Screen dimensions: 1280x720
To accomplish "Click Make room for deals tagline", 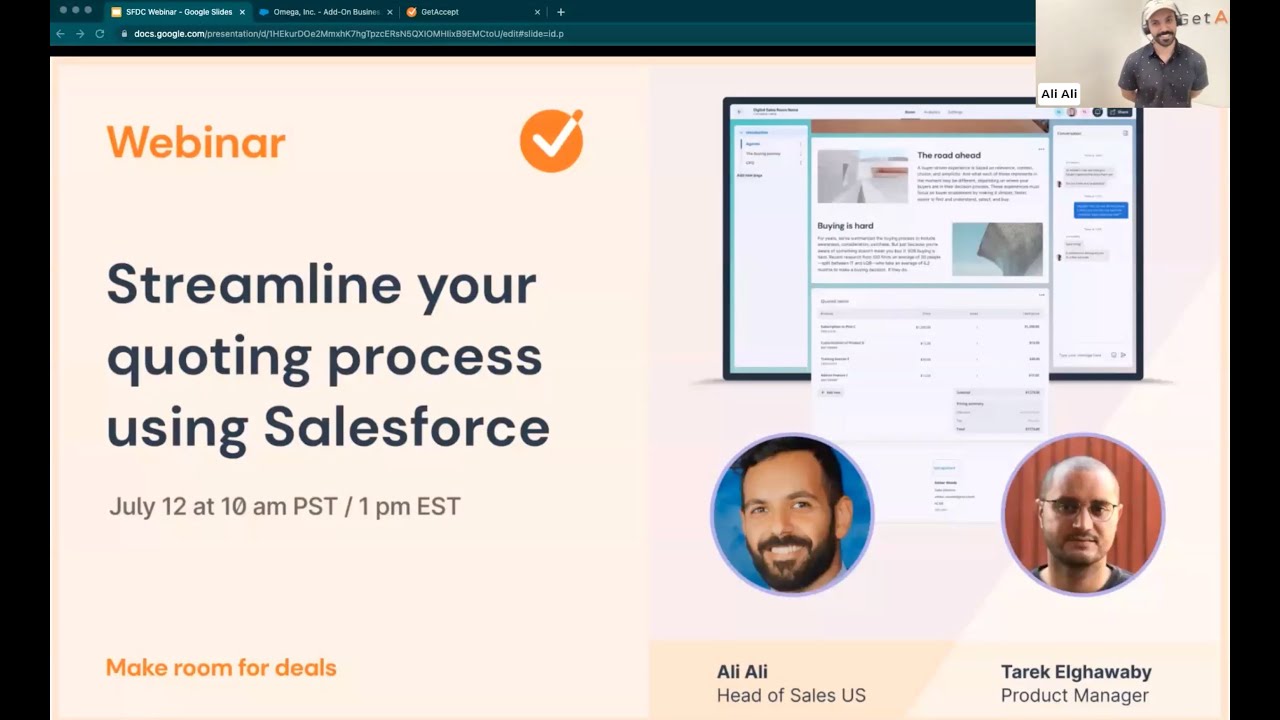I will 221,667.
